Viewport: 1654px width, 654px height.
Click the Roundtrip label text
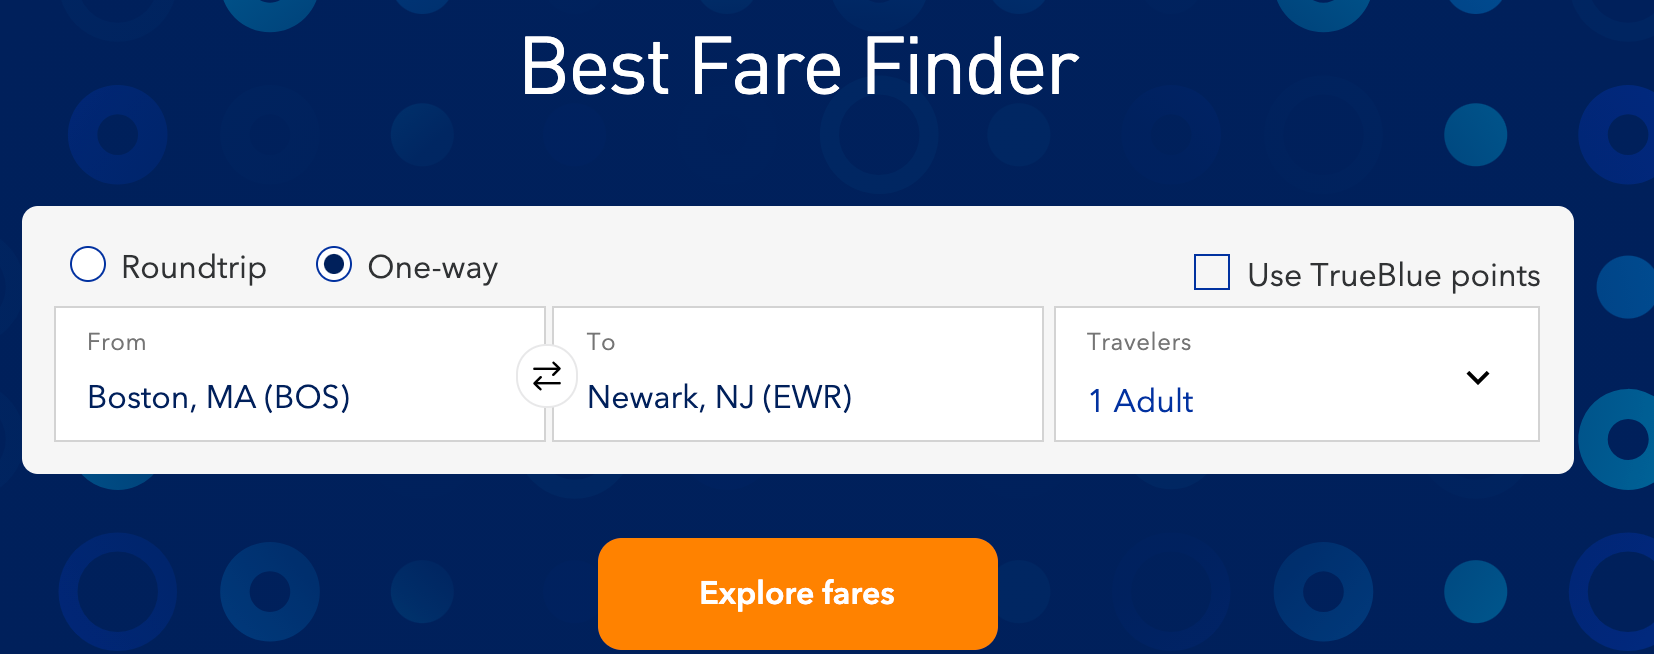point(194,267)
